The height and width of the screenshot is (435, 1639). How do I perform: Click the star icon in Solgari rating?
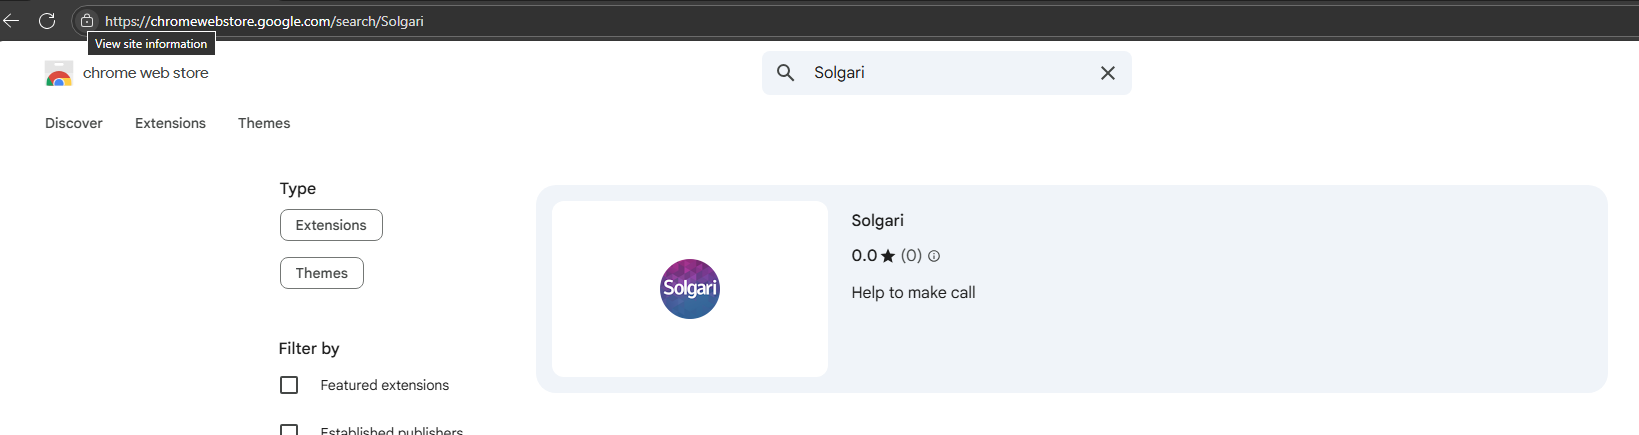(x=888, y=256)
